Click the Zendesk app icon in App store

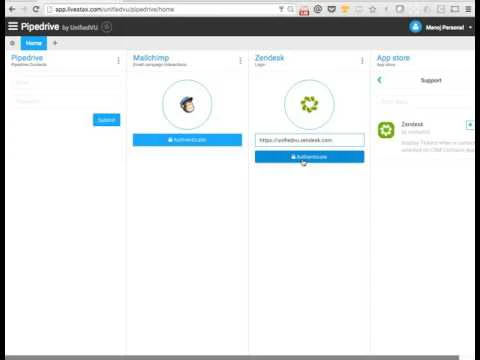click(x=386, y=130)
